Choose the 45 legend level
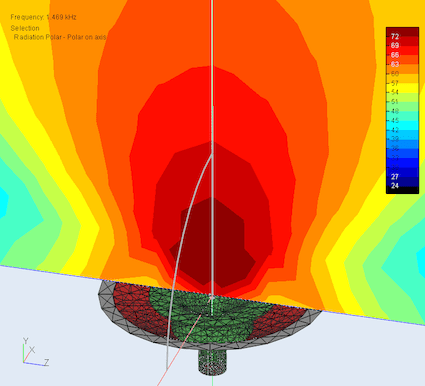Image resolution: width=425 pixels, height=386 pixels. [x=395, y=120]
